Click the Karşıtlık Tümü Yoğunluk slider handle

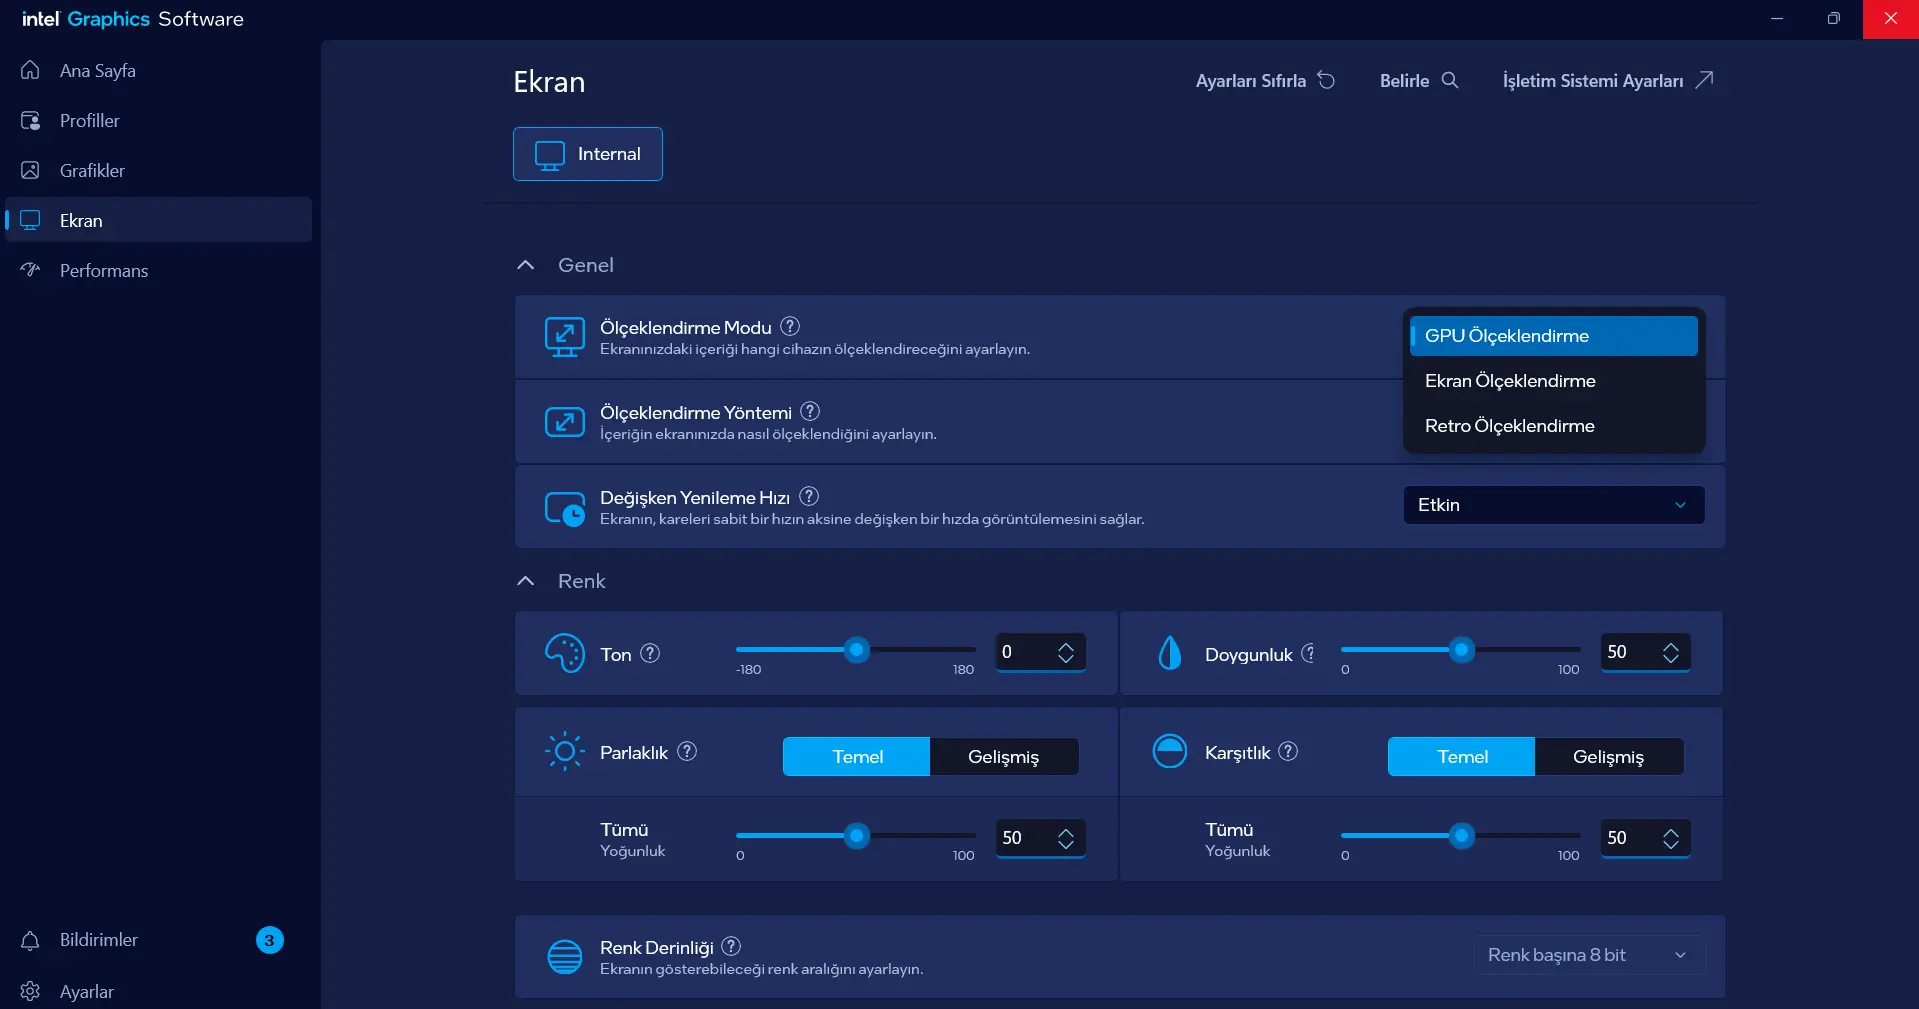[1461, 836]
